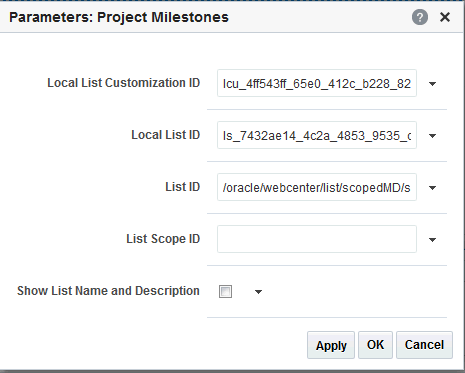
Task: Click the empty List Scope ID field
Action: 317,239
